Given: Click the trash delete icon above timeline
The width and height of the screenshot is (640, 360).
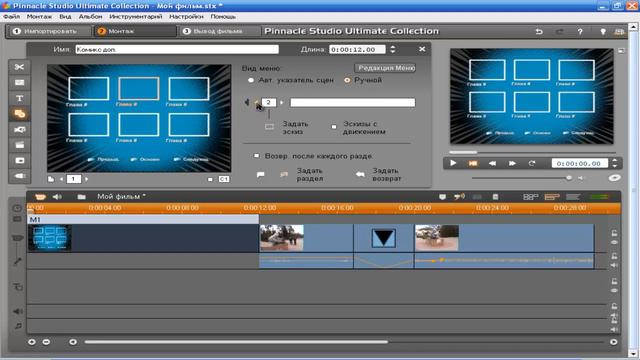Looking at the screenshot, I should point(496,197).
